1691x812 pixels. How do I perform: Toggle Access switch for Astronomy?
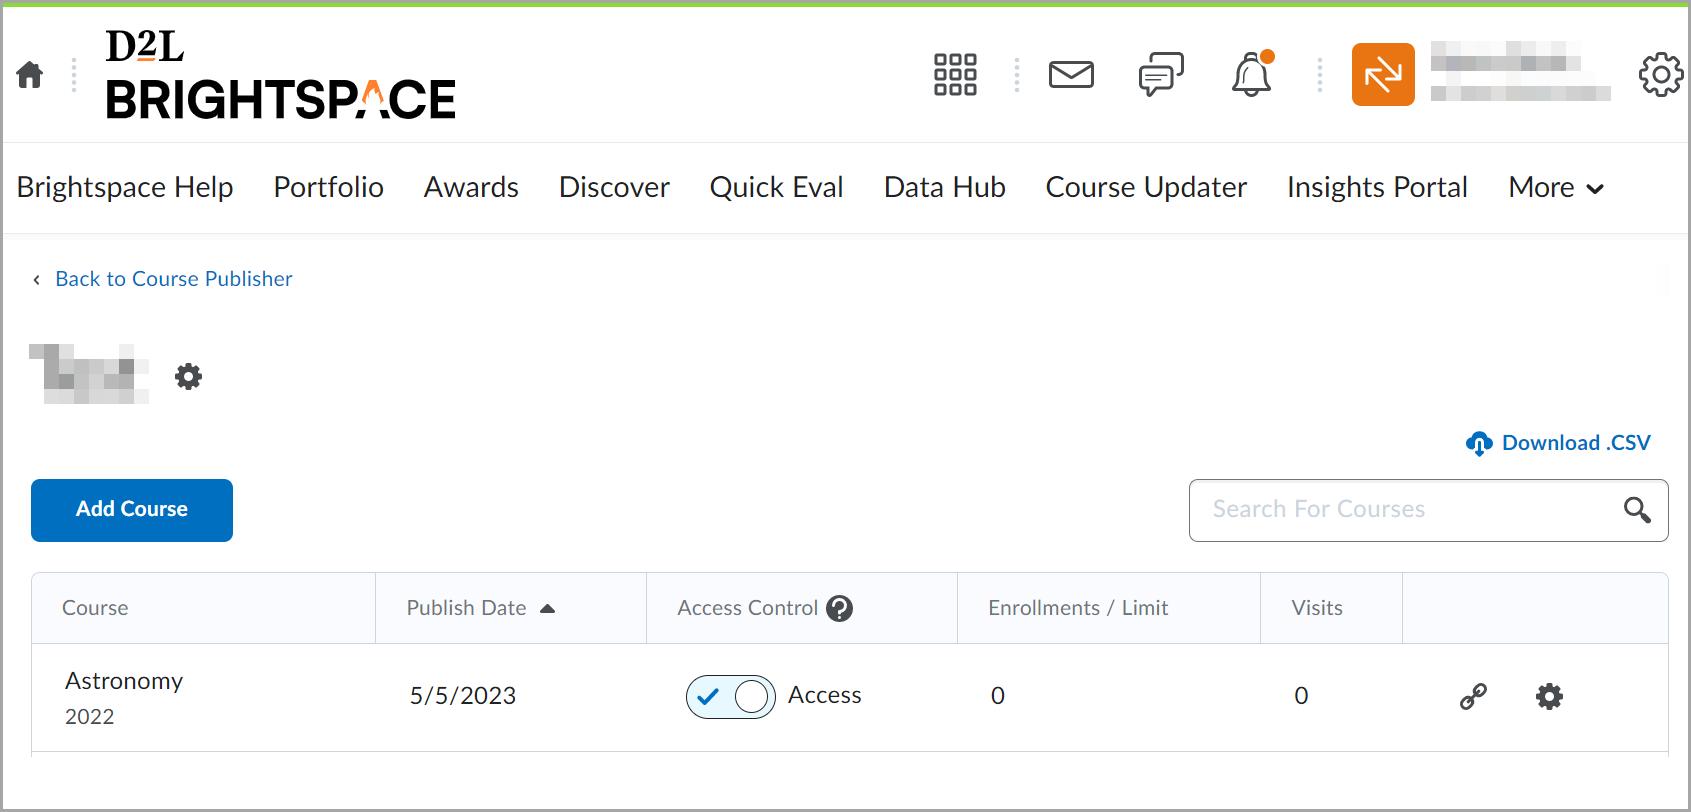click(731, 697)
